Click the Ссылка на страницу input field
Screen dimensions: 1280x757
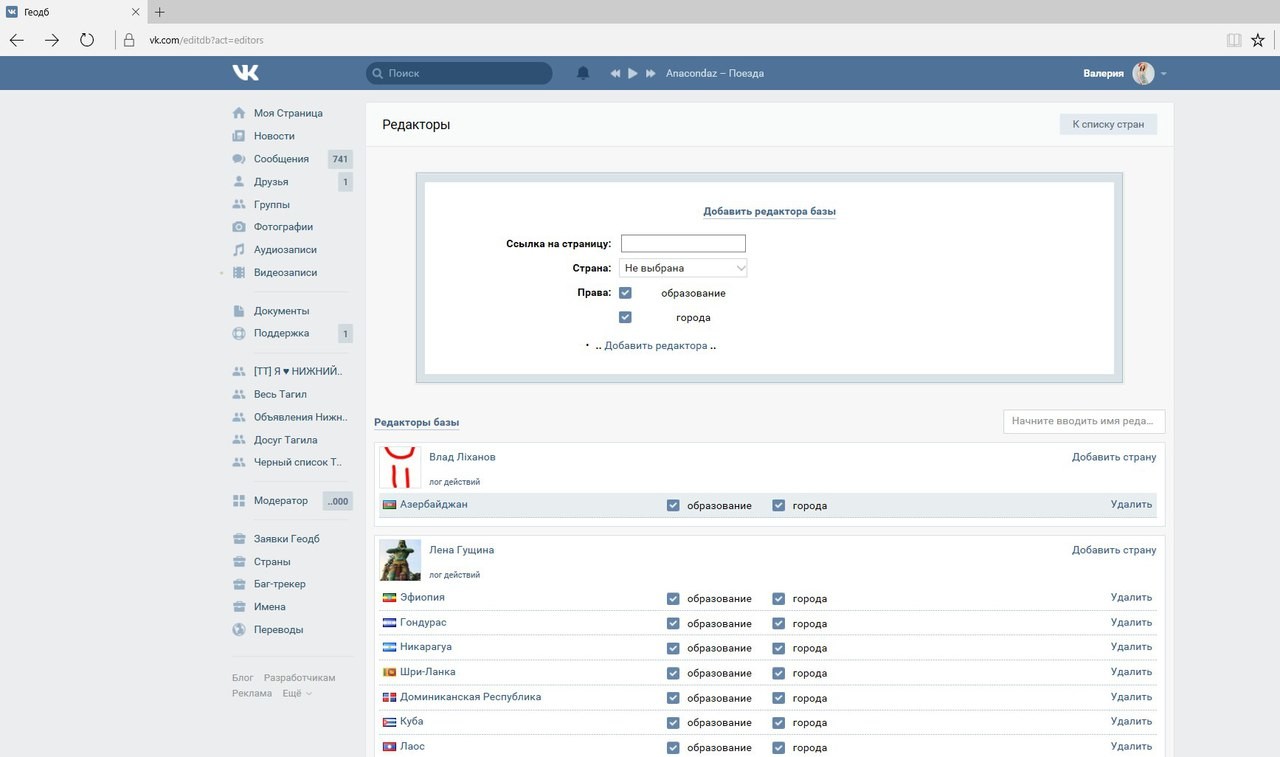(683, 243)
